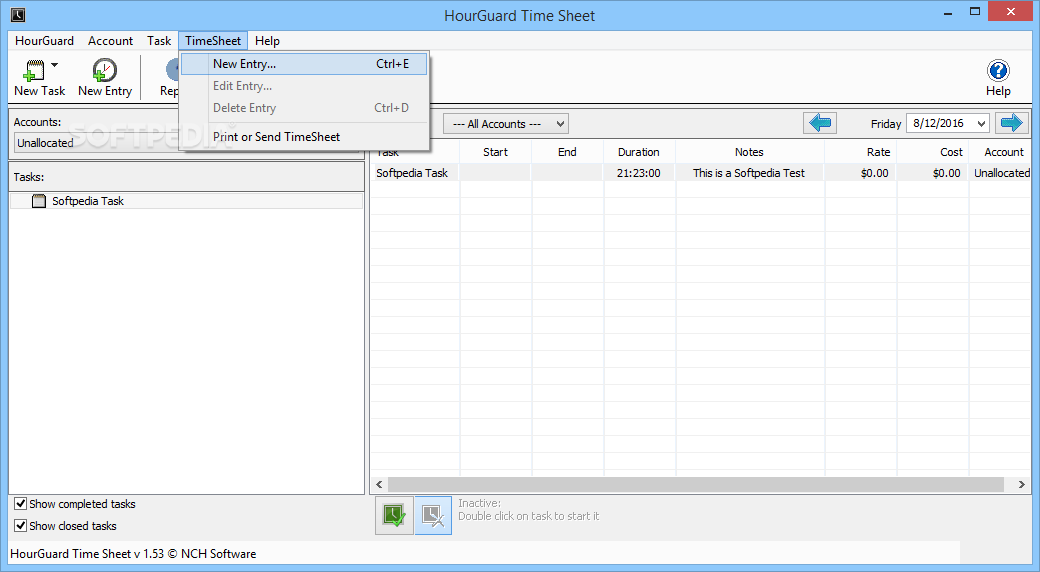This screenshot has width=1040, height=572.
Task: Close the TimeSheet menu
Action: [213, 40]
